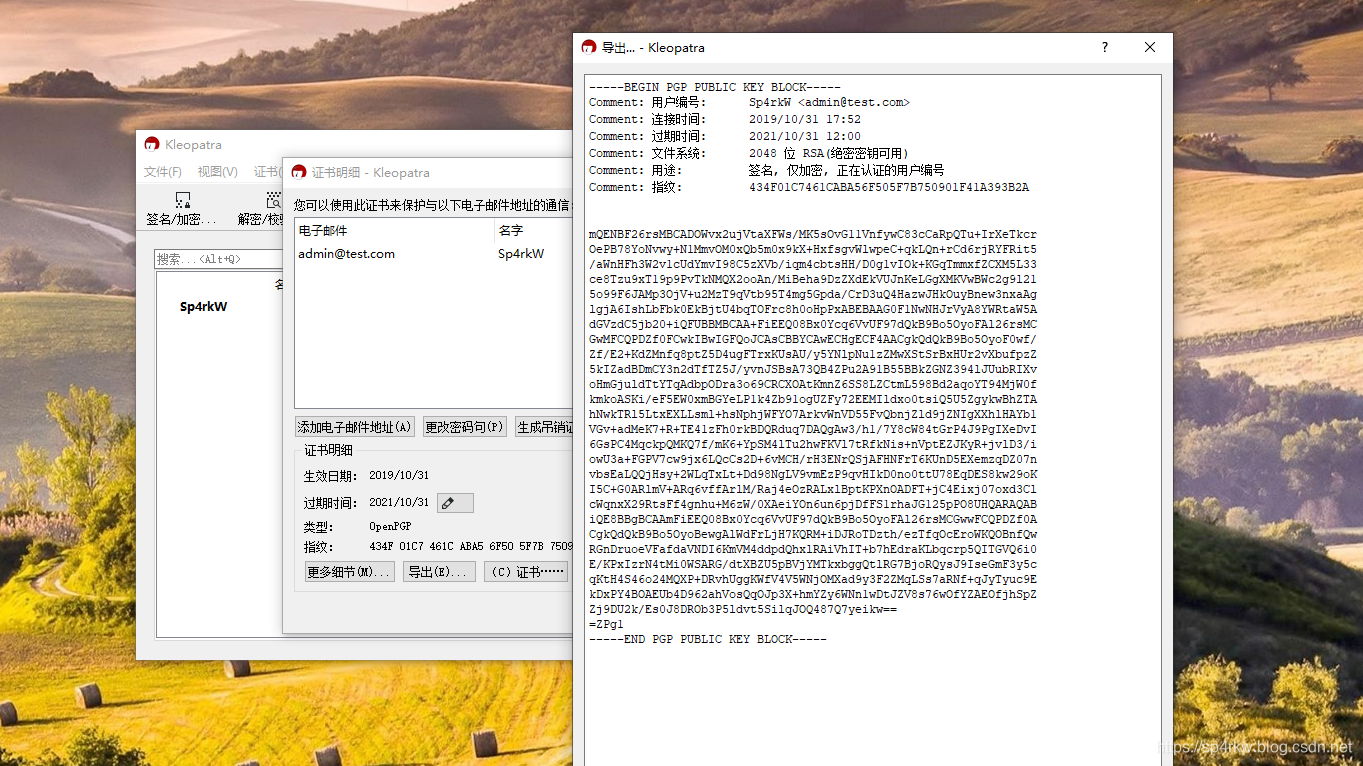
Task: Select the Sp4rkW certificate in main list
Action: (203, 307)
